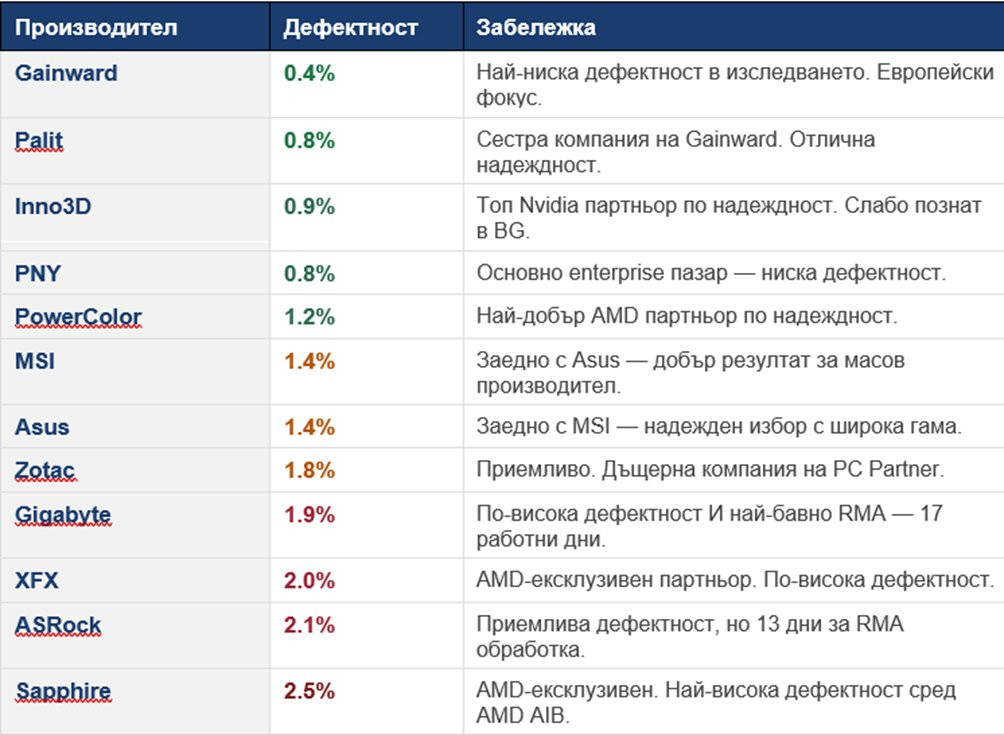Image resolution: width=1004 pixels, height=735 pixels.
Task: Select the Забележка column header
Action: pos(536,27)
